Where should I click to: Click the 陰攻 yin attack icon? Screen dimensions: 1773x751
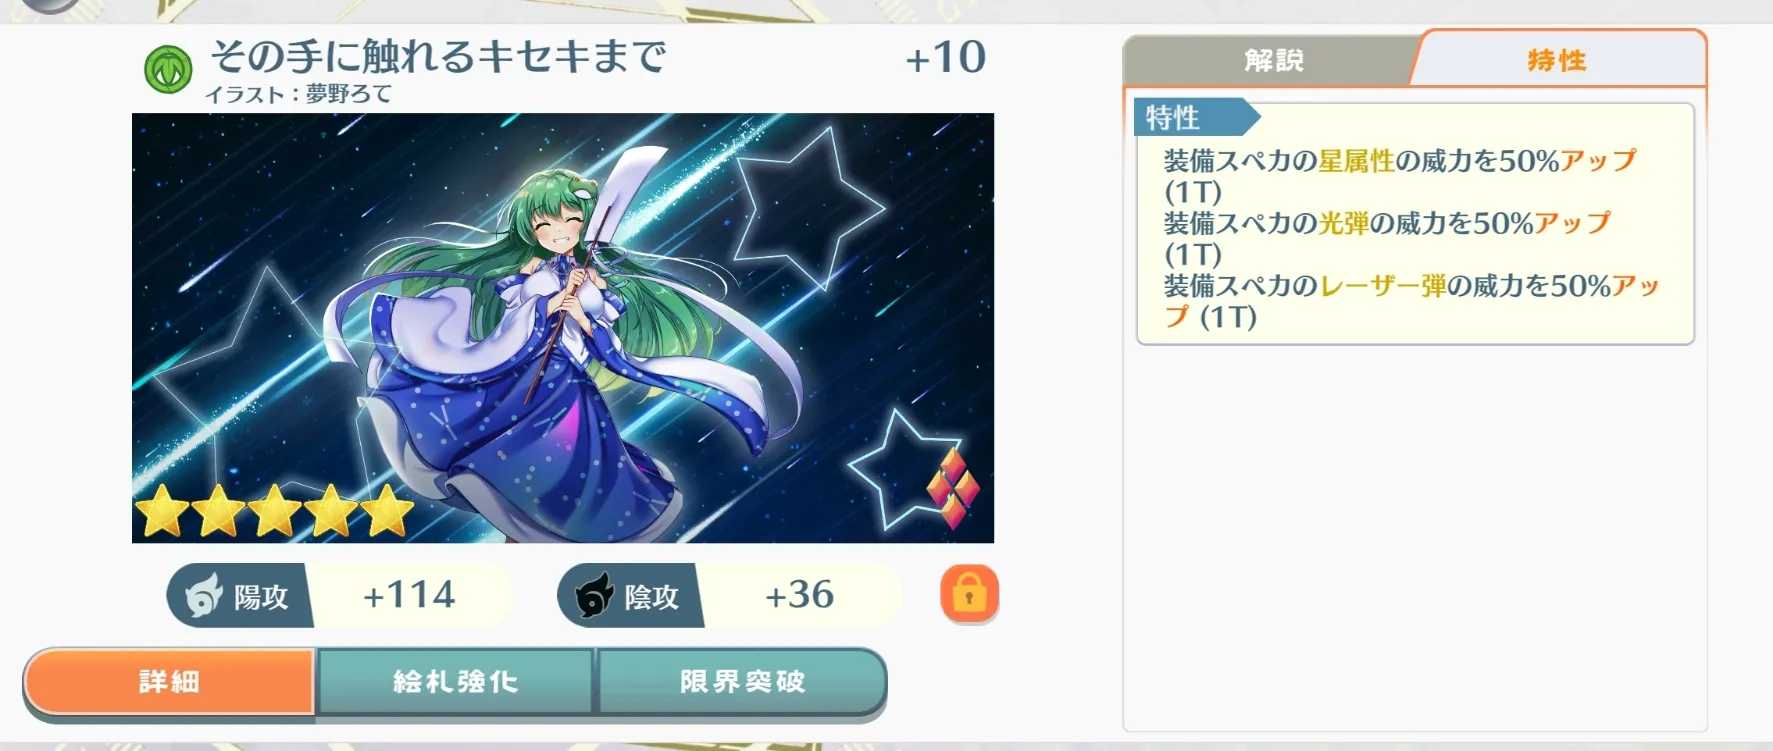[594, 596]
